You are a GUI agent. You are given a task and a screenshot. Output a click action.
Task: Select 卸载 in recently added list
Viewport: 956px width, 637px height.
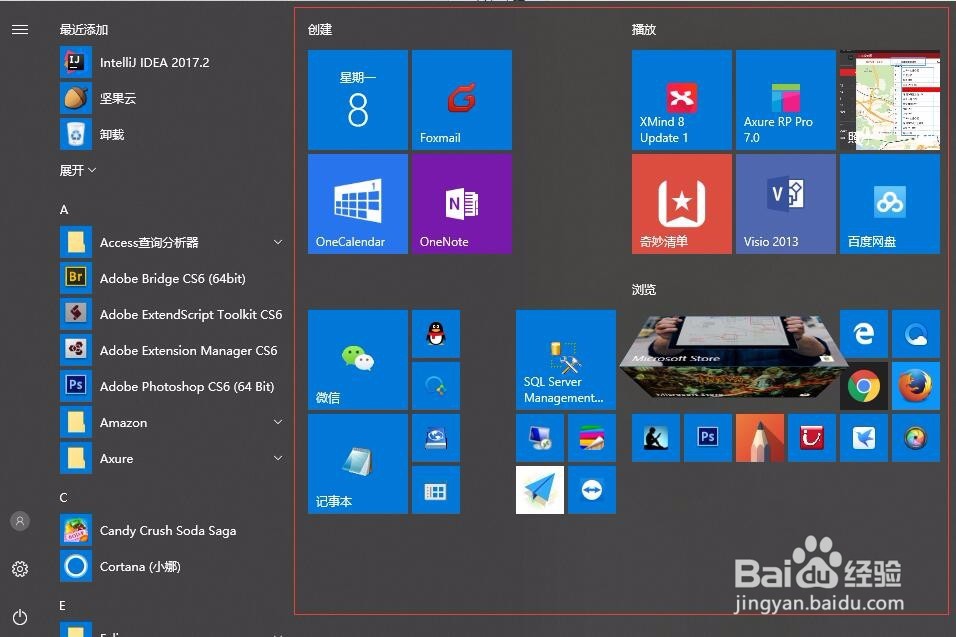(x=173, y=134)
